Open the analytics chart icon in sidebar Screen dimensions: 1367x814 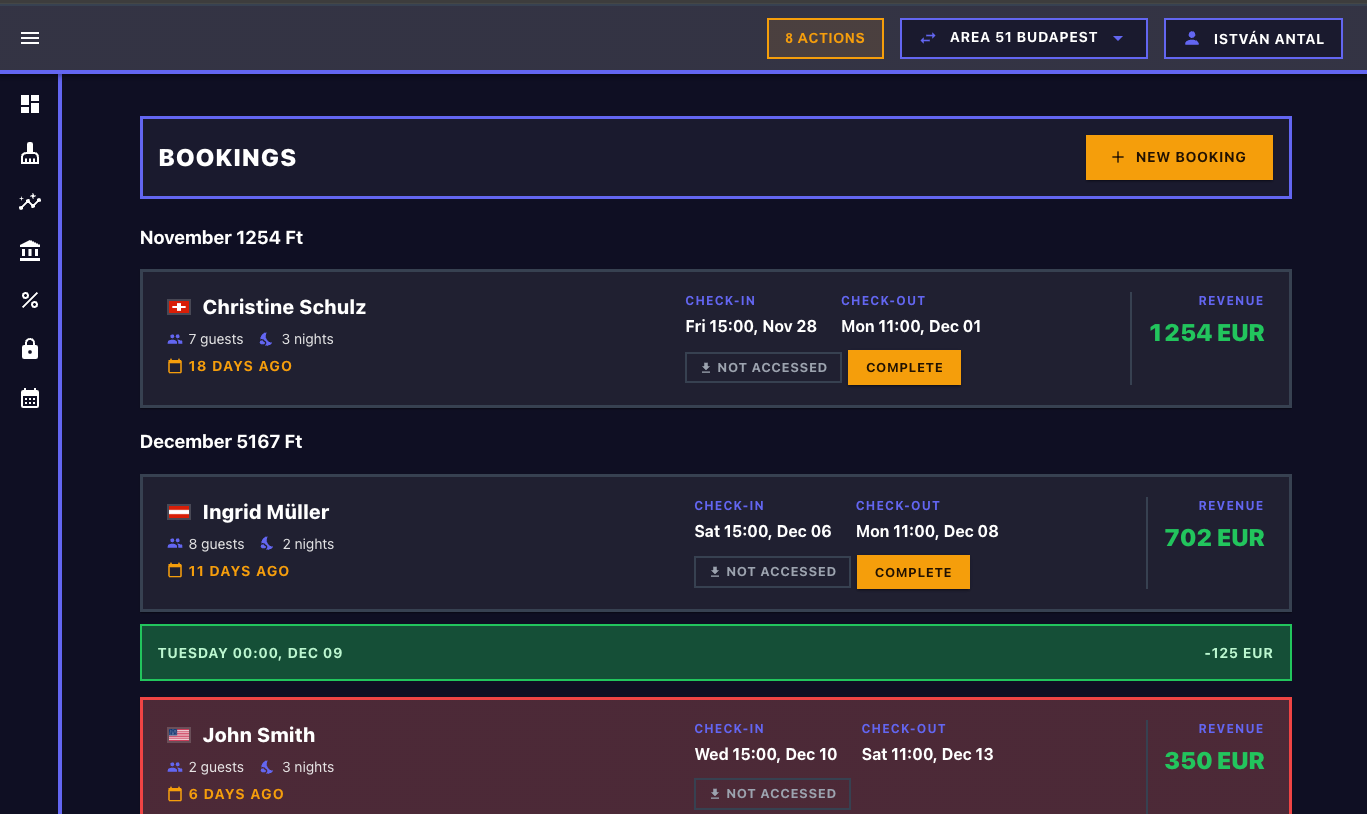[30, 202]
